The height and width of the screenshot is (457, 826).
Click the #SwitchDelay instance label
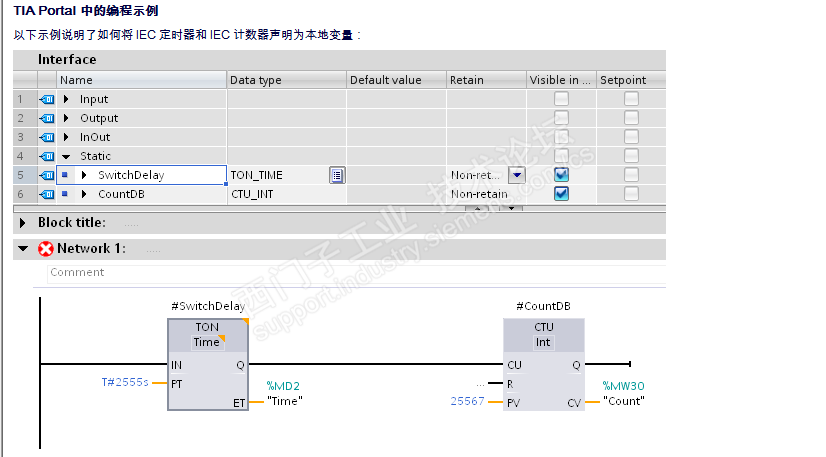point(208,306)
